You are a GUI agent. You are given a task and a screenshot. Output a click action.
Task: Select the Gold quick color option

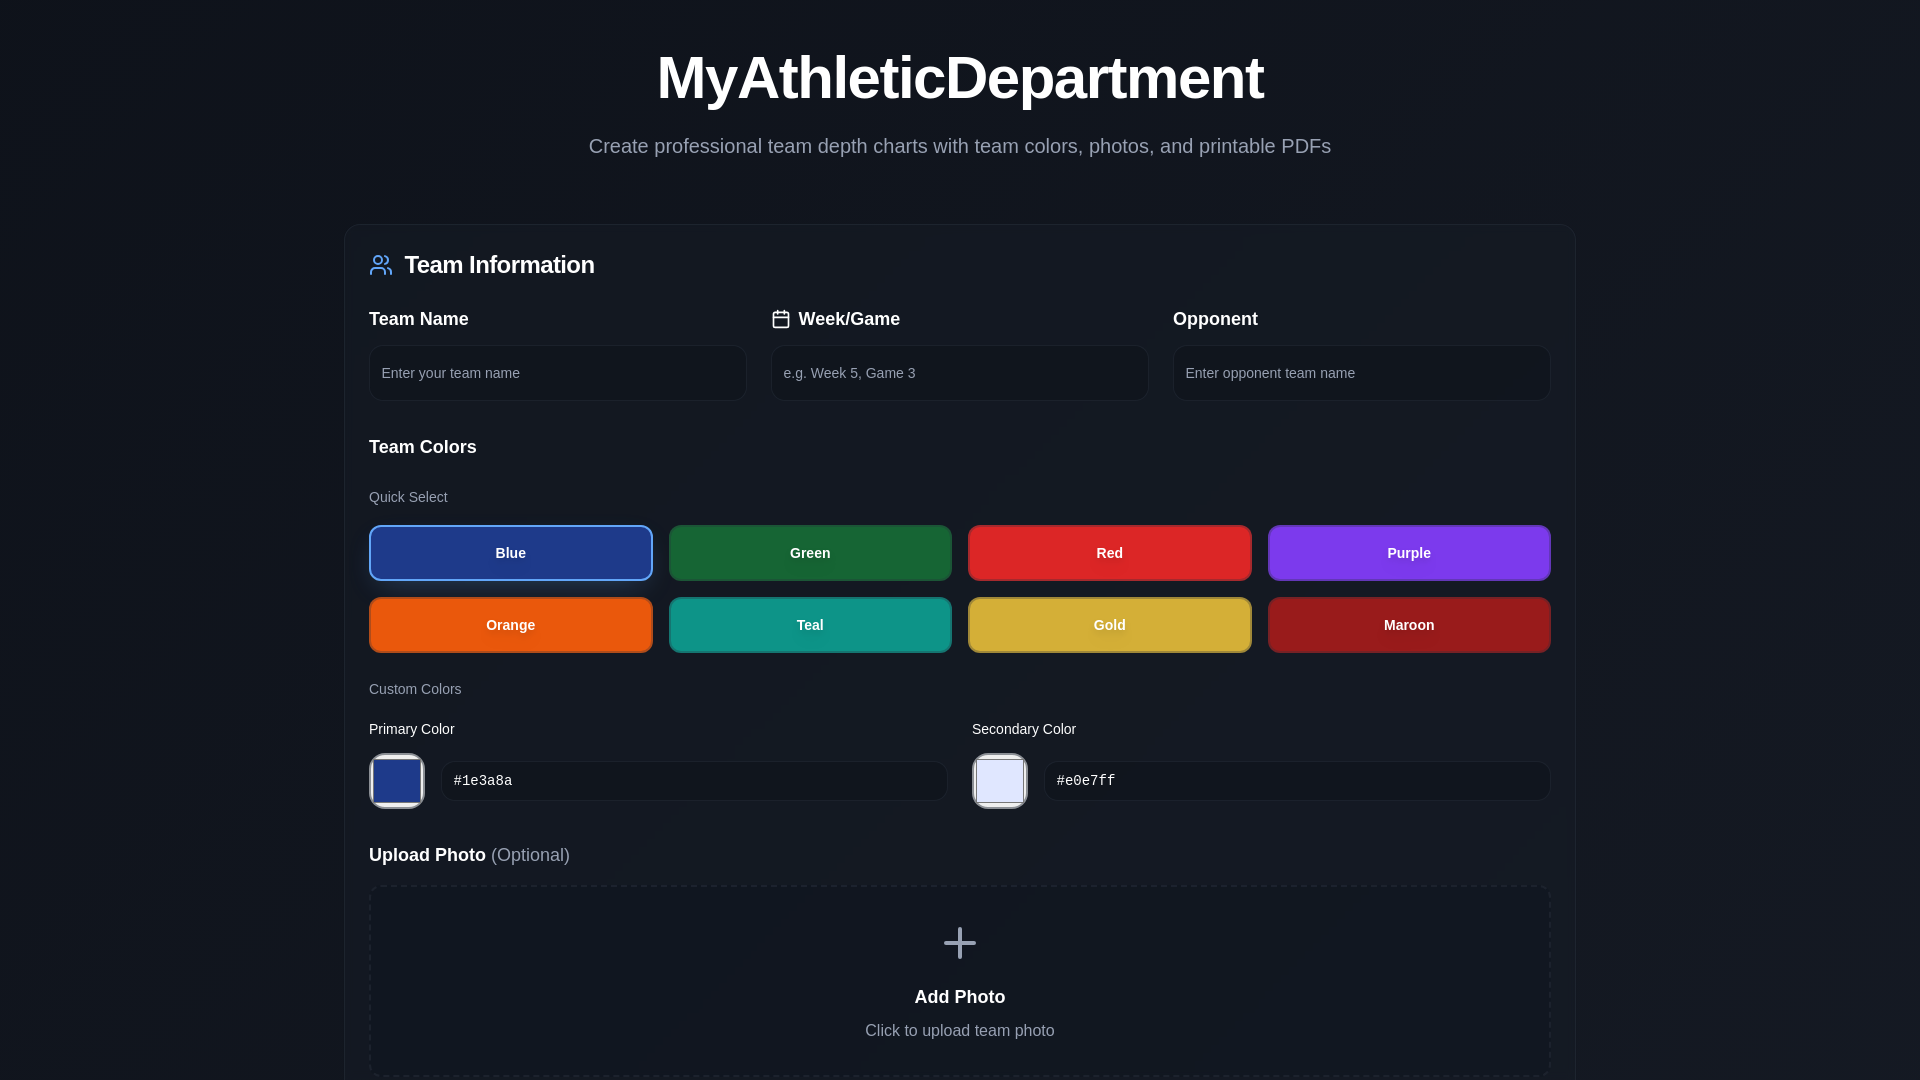tap(1109, 624)
